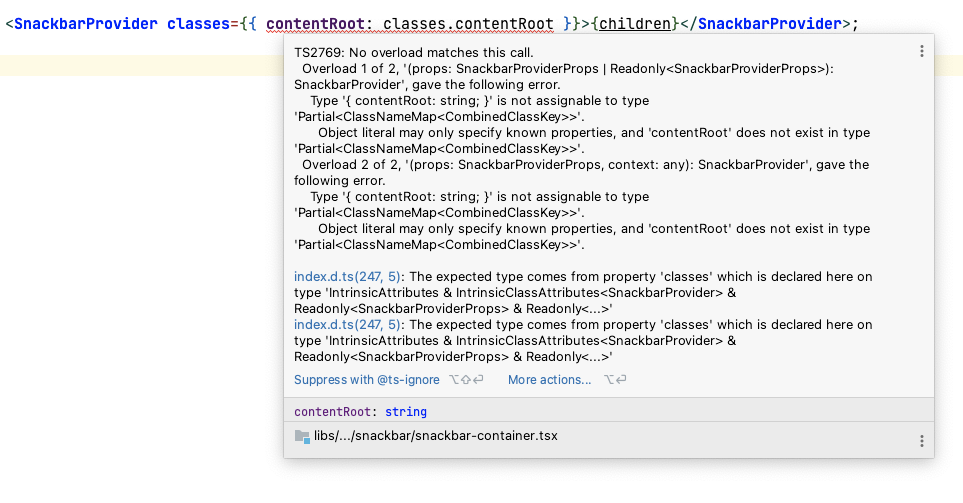Click 'contentRoot: string' type info line

360,411
